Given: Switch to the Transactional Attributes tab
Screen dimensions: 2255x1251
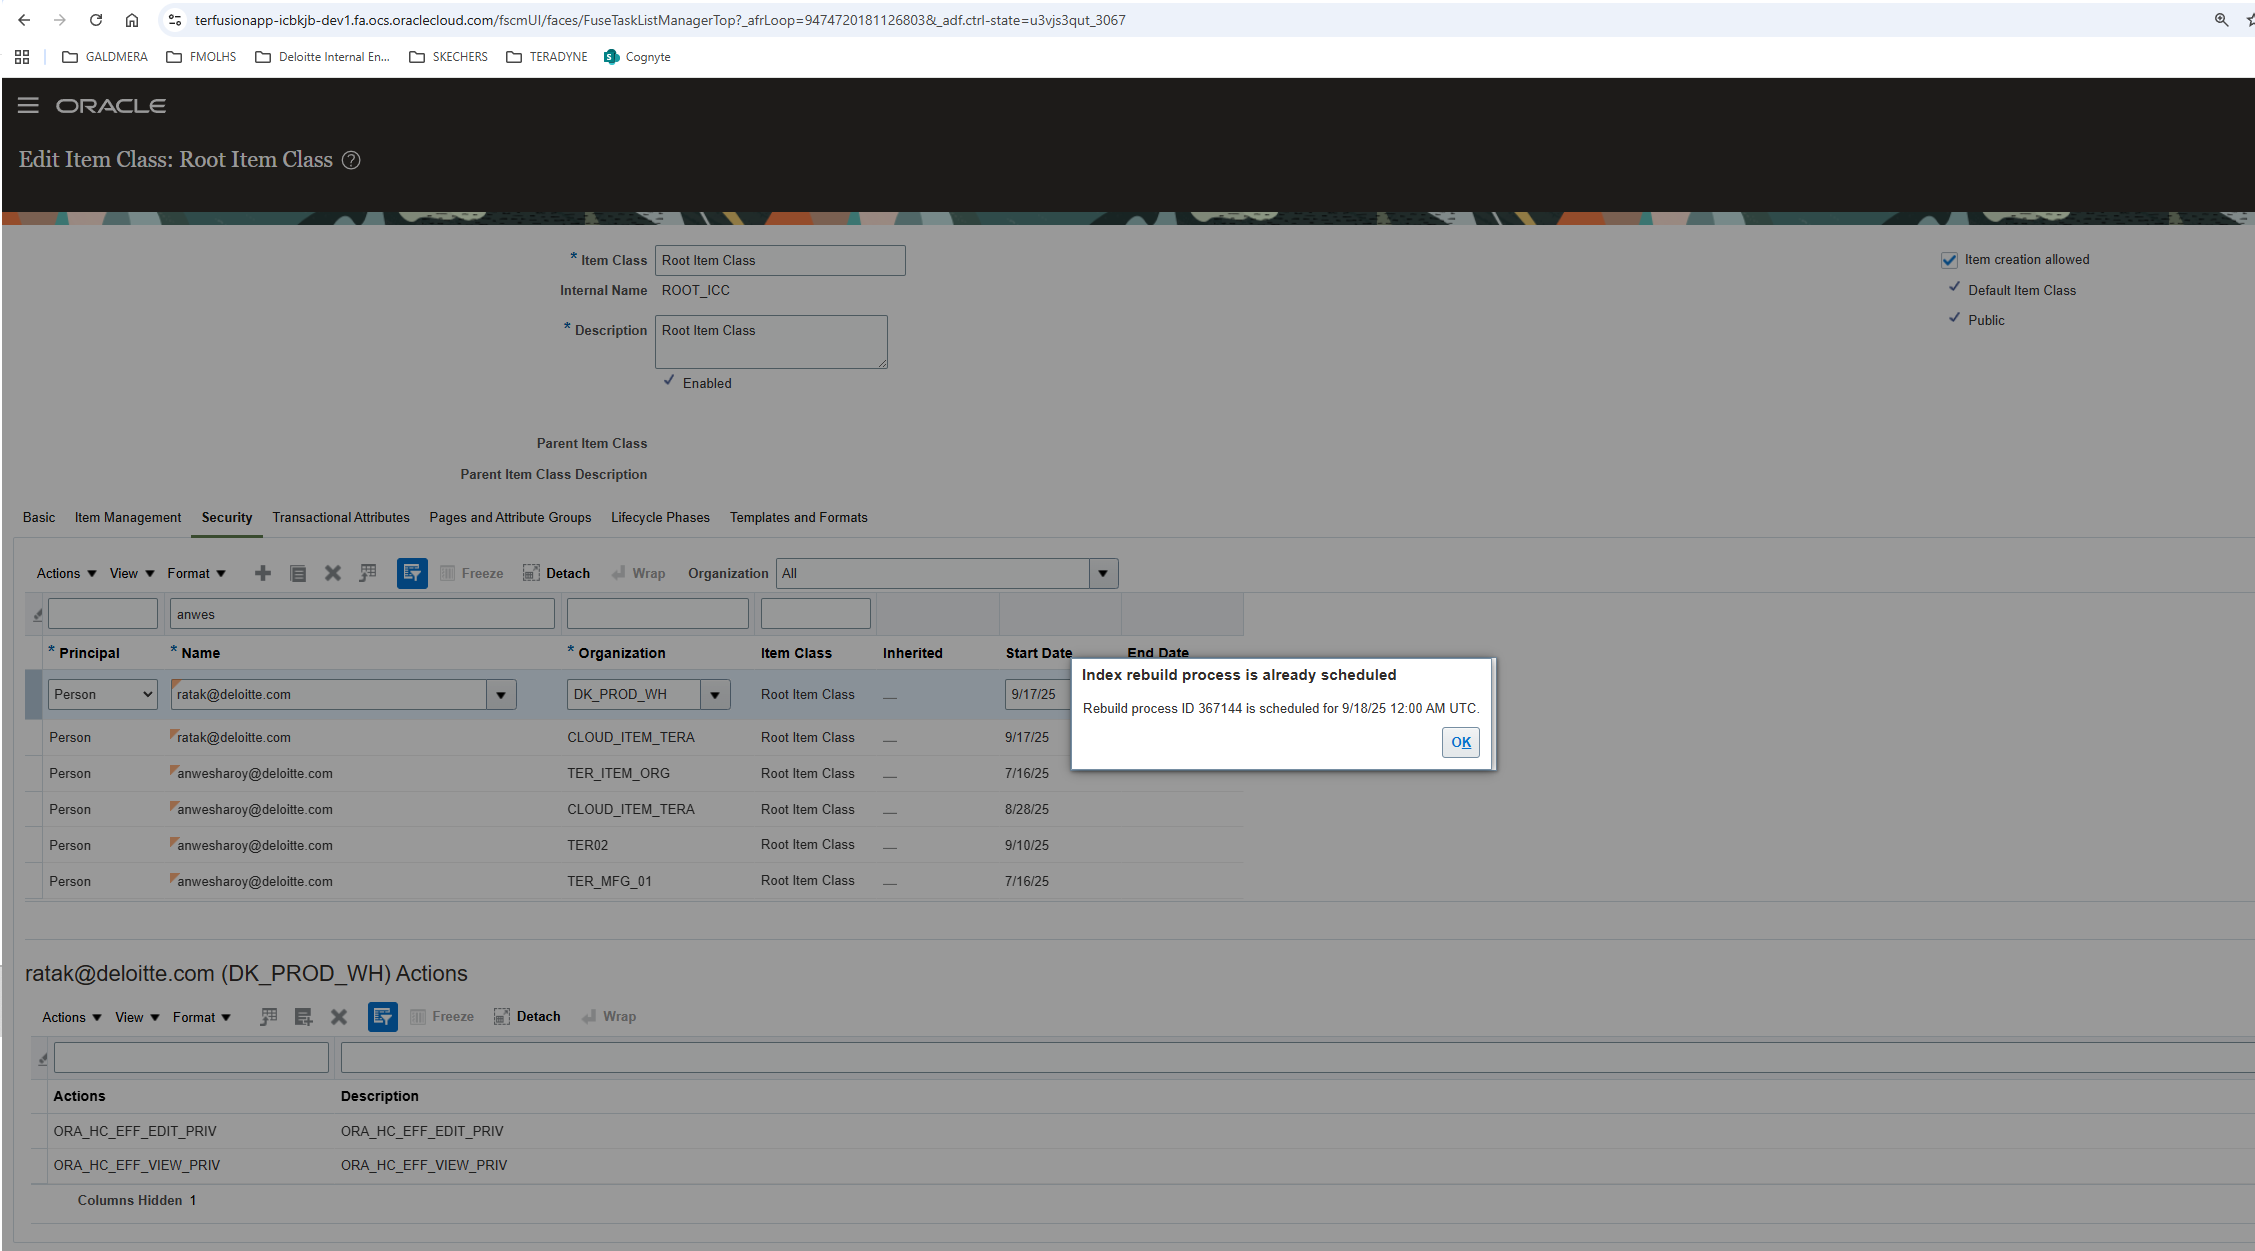Looking at the screenshot, I should [x=341, y=517].
